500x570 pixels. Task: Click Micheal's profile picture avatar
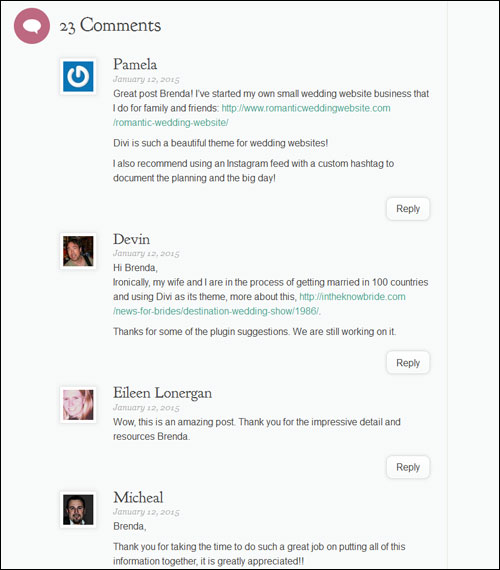(78, 510)
